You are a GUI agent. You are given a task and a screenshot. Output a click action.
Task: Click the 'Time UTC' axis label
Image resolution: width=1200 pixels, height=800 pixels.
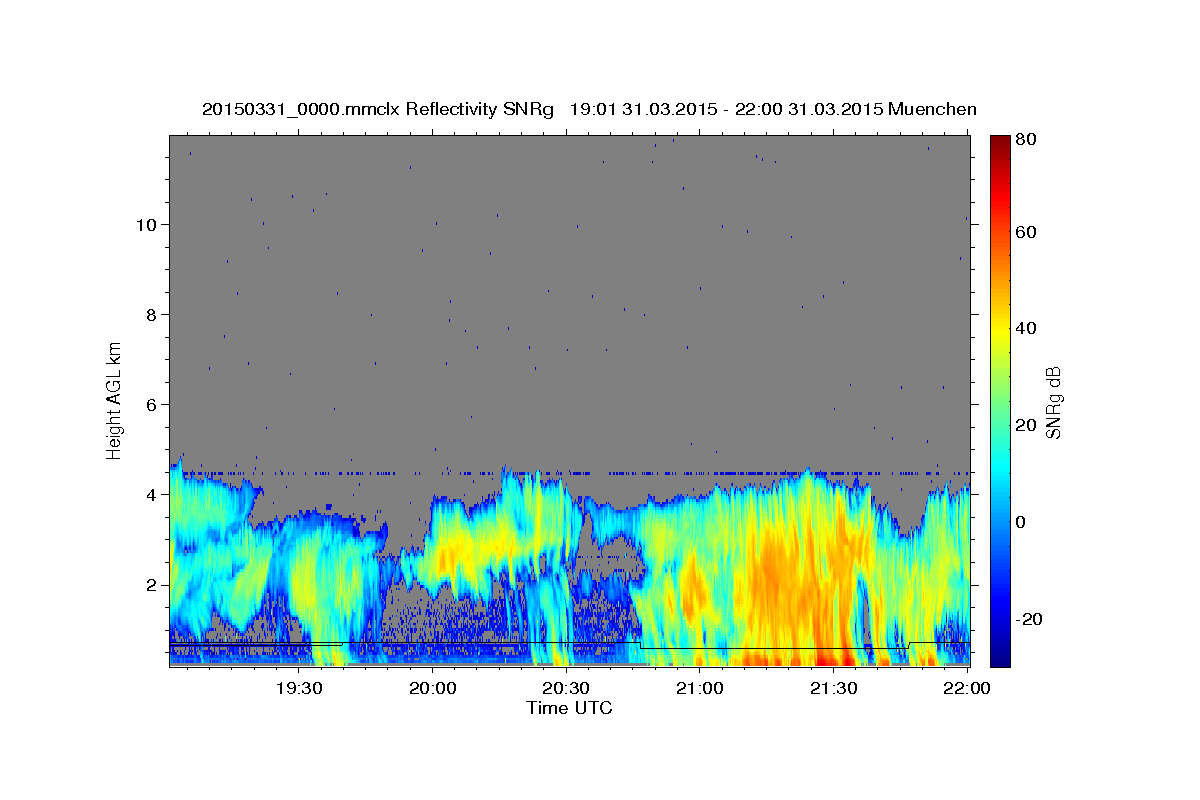tap(569, 708)
